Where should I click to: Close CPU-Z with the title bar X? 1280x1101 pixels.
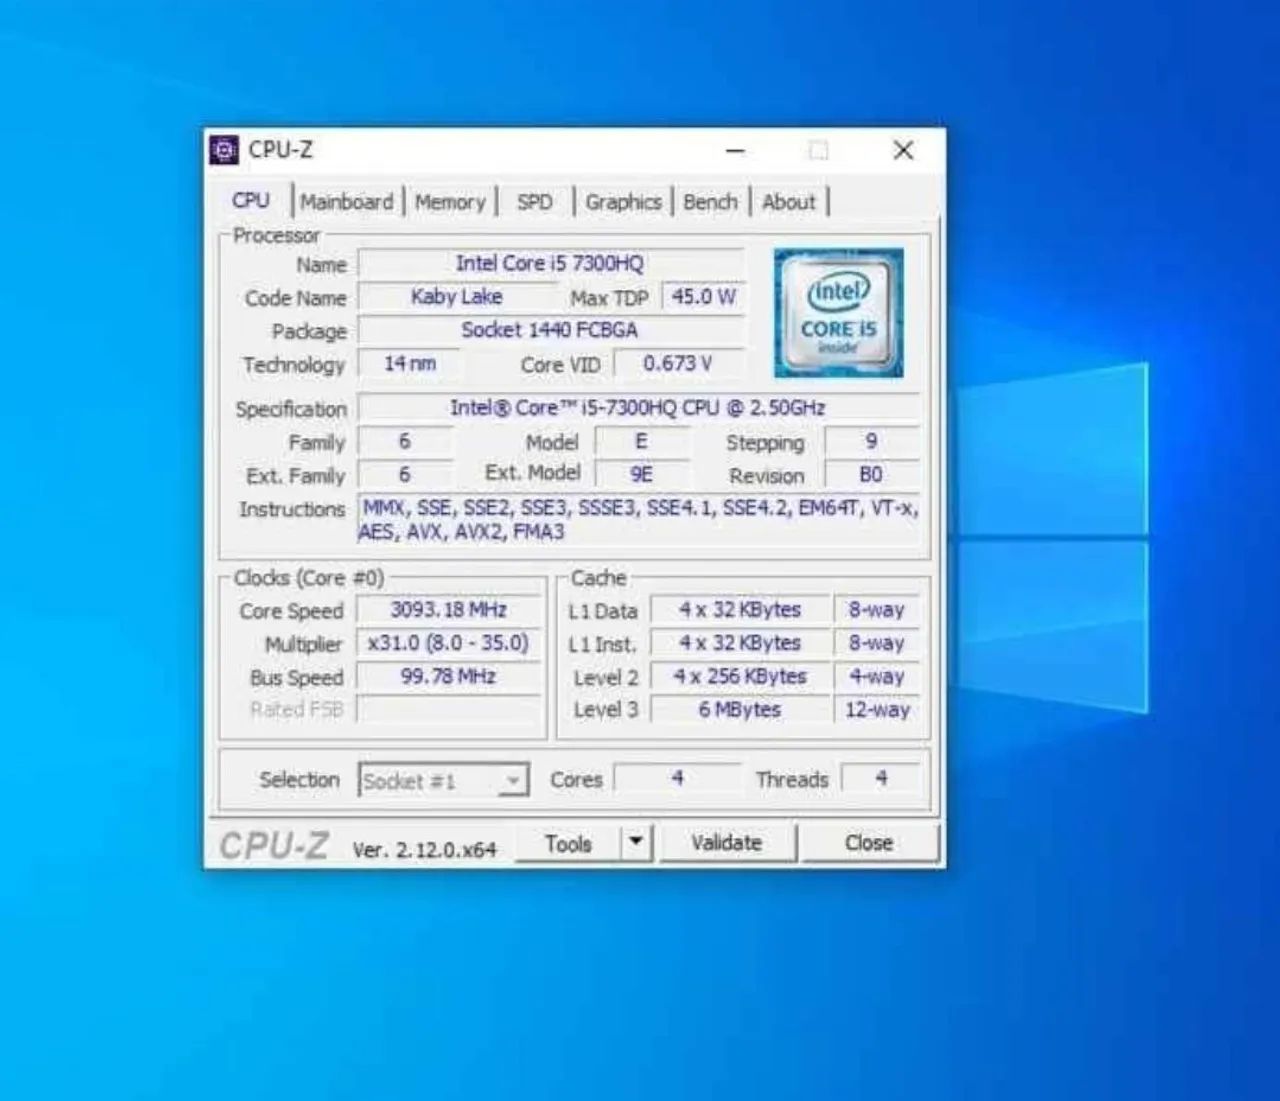click(903, 151)
